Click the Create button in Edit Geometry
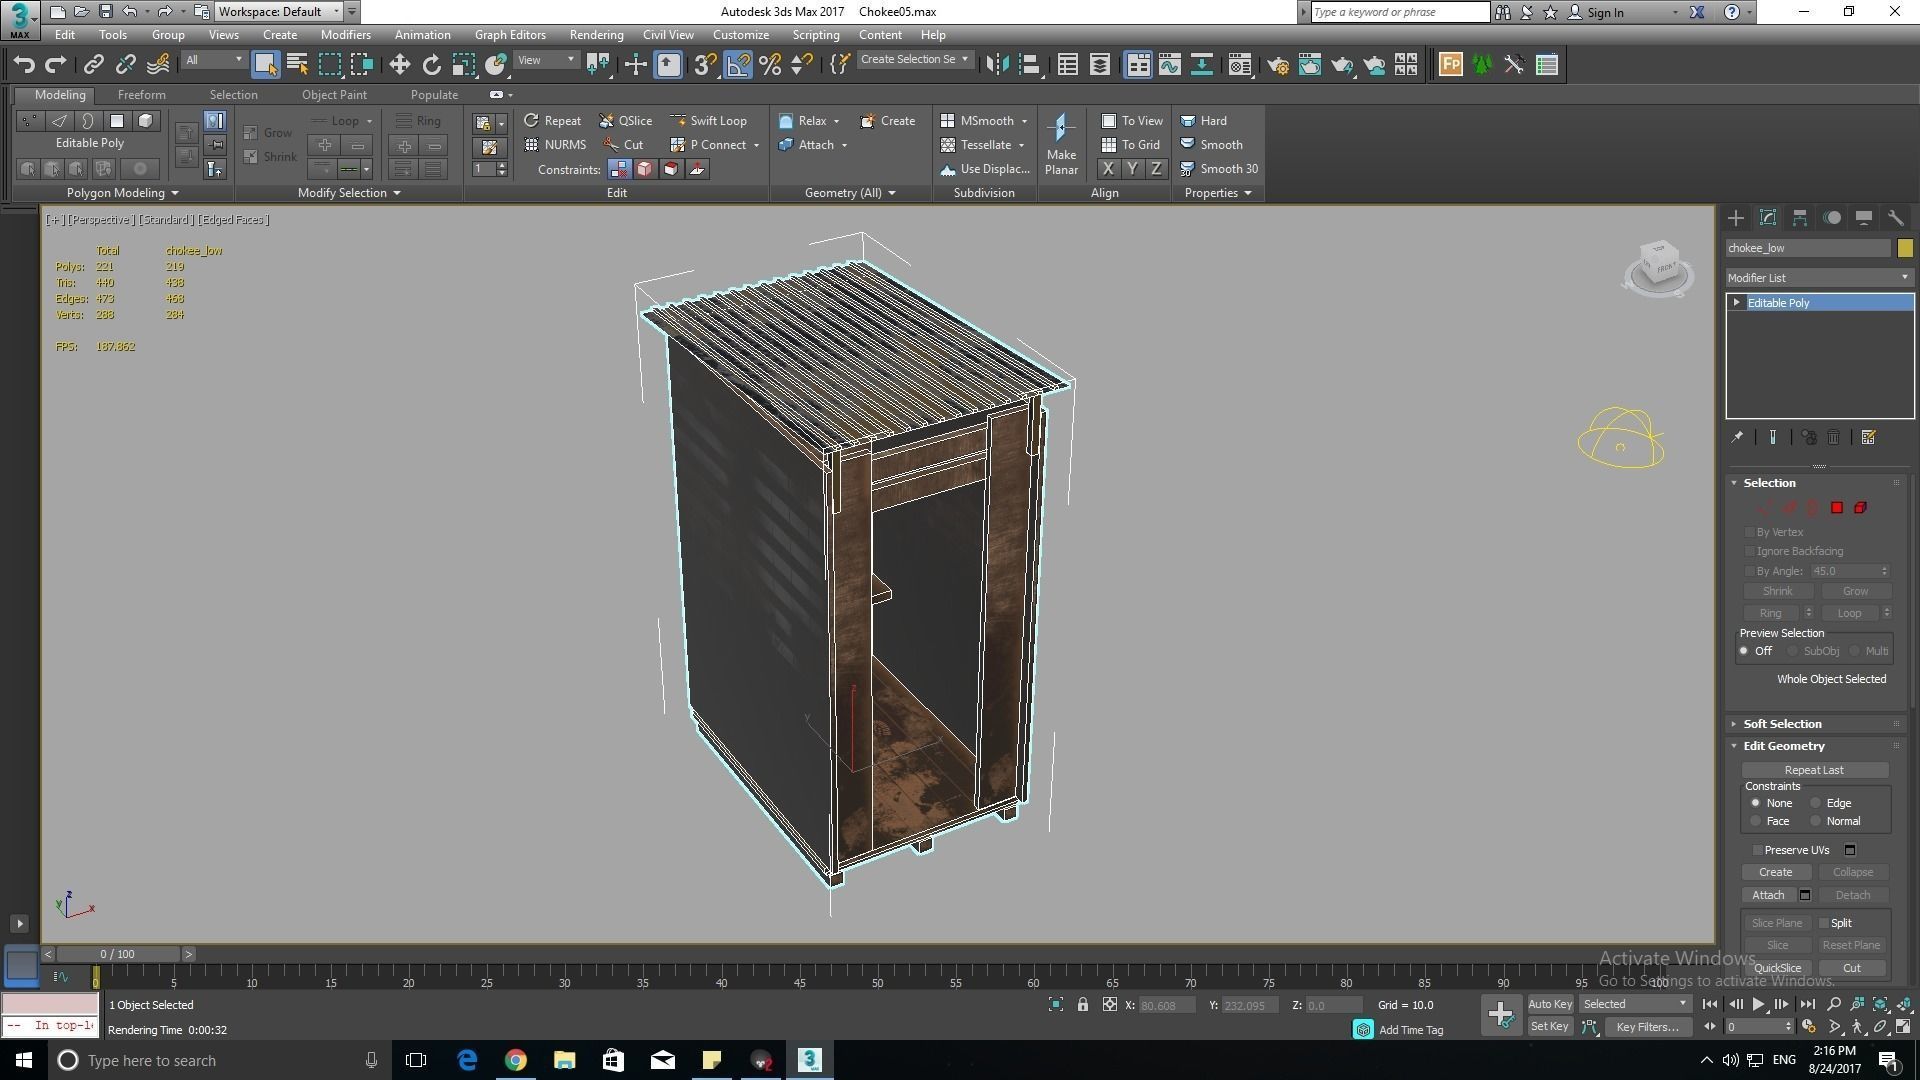Screen dimensions: 1920x1080 pos(1775,872)
